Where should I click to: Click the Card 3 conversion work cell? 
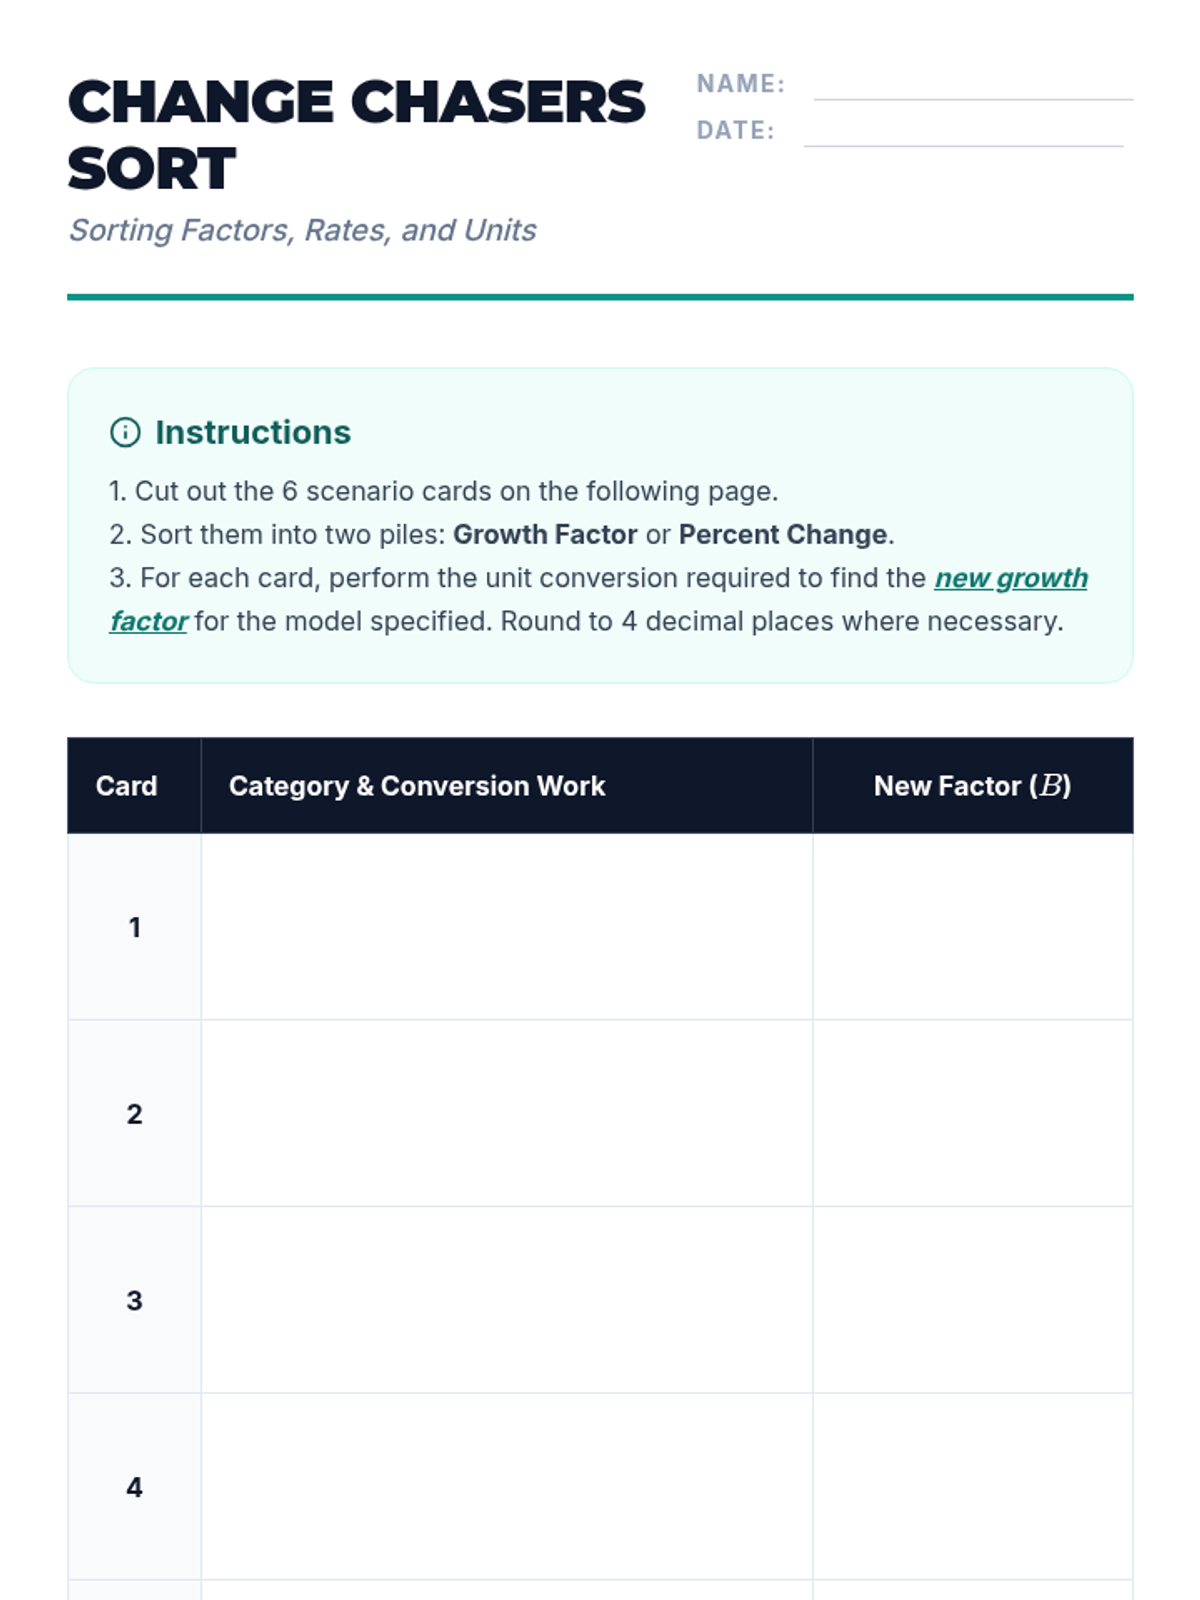pos(506,1300)
